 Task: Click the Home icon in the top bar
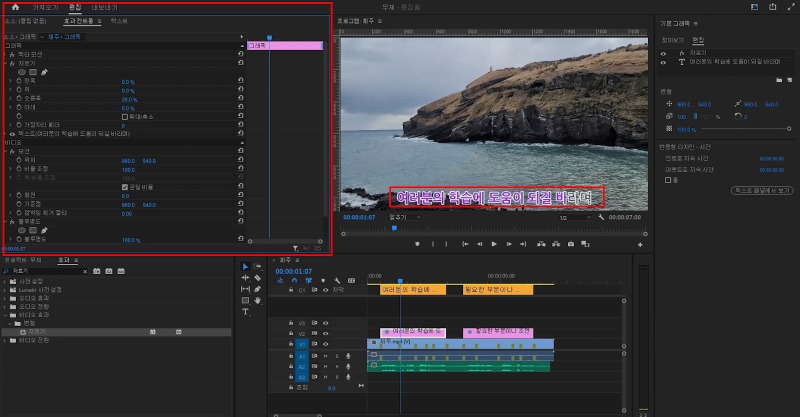tap(15, 7)
